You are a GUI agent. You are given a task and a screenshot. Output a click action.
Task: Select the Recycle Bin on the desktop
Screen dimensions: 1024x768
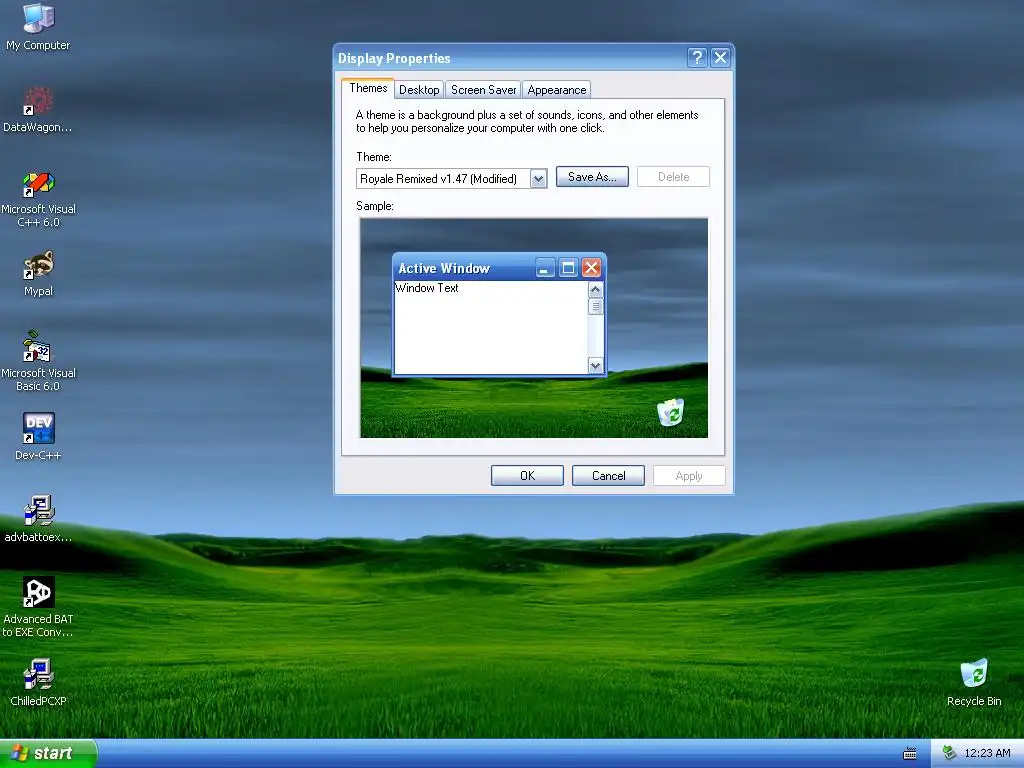[x=974, y=683]
